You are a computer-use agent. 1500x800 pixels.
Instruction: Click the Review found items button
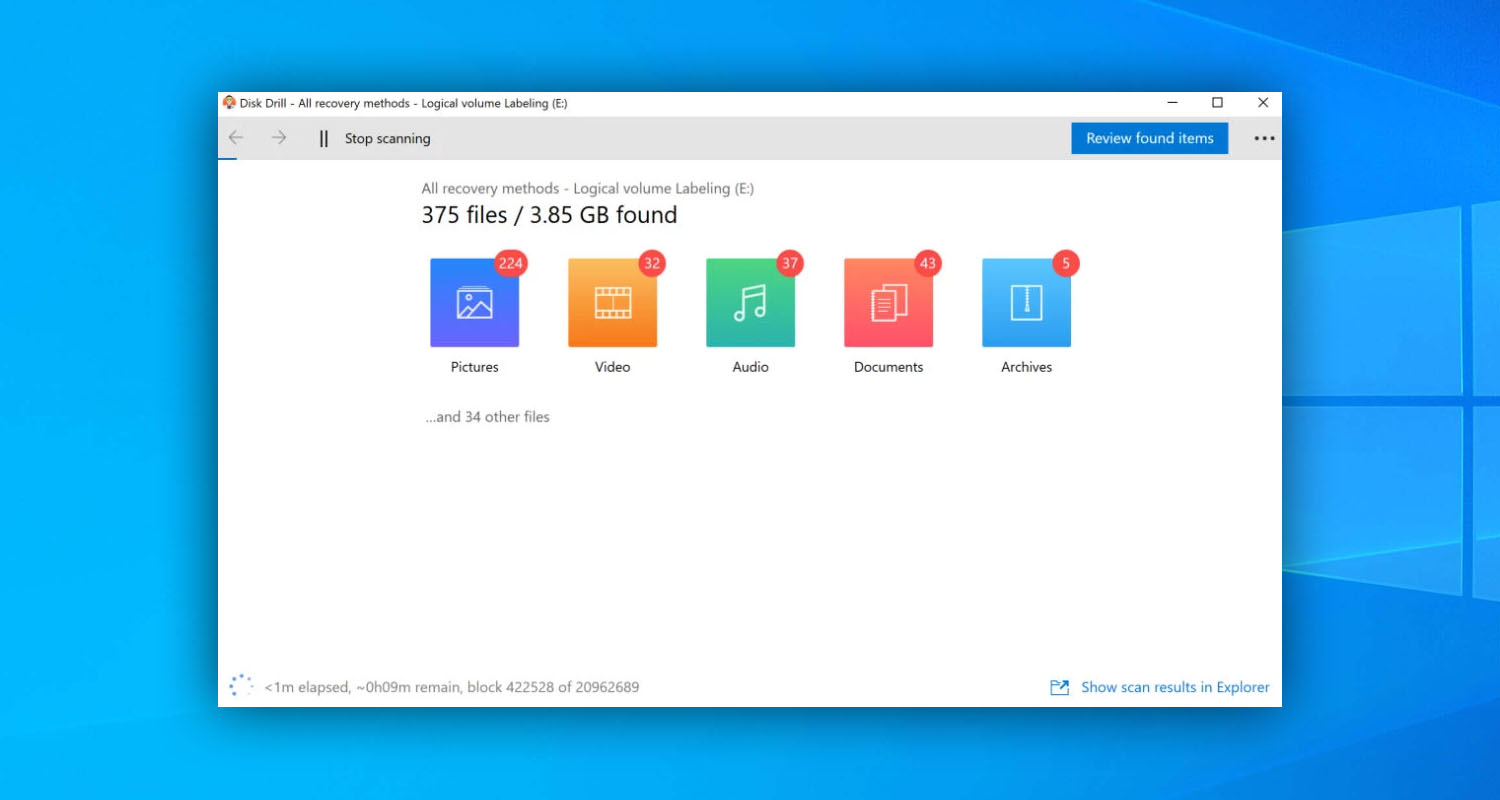pos(1150,138)
